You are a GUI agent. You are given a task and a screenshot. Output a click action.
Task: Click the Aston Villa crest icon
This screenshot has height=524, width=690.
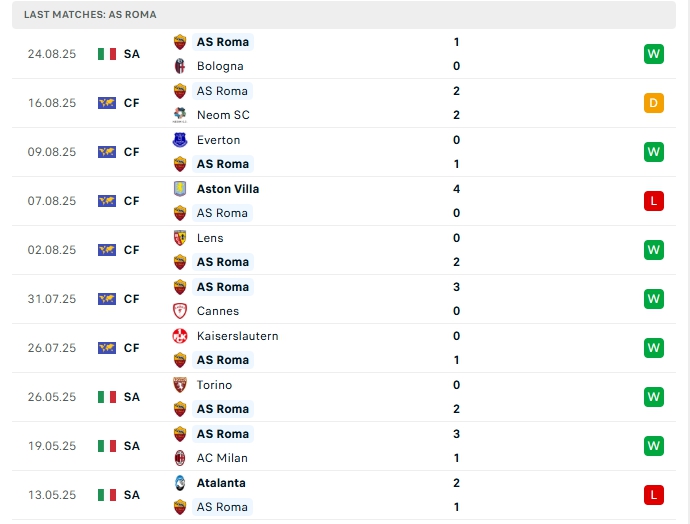coord(180,189)
